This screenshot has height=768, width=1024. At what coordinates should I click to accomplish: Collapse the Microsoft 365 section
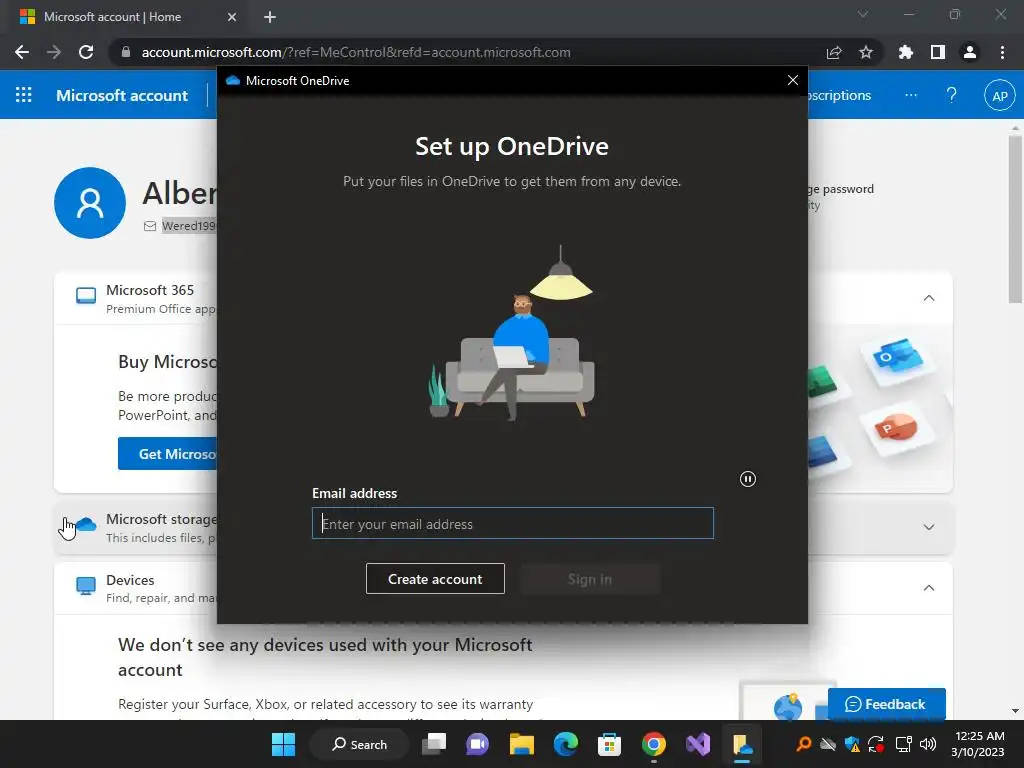pos(929,298)
